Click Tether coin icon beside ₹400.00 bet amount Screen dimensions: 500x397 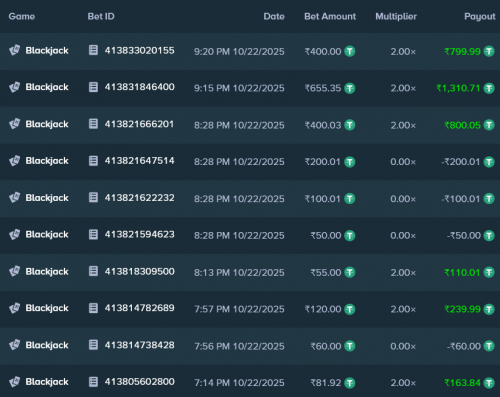350,51
